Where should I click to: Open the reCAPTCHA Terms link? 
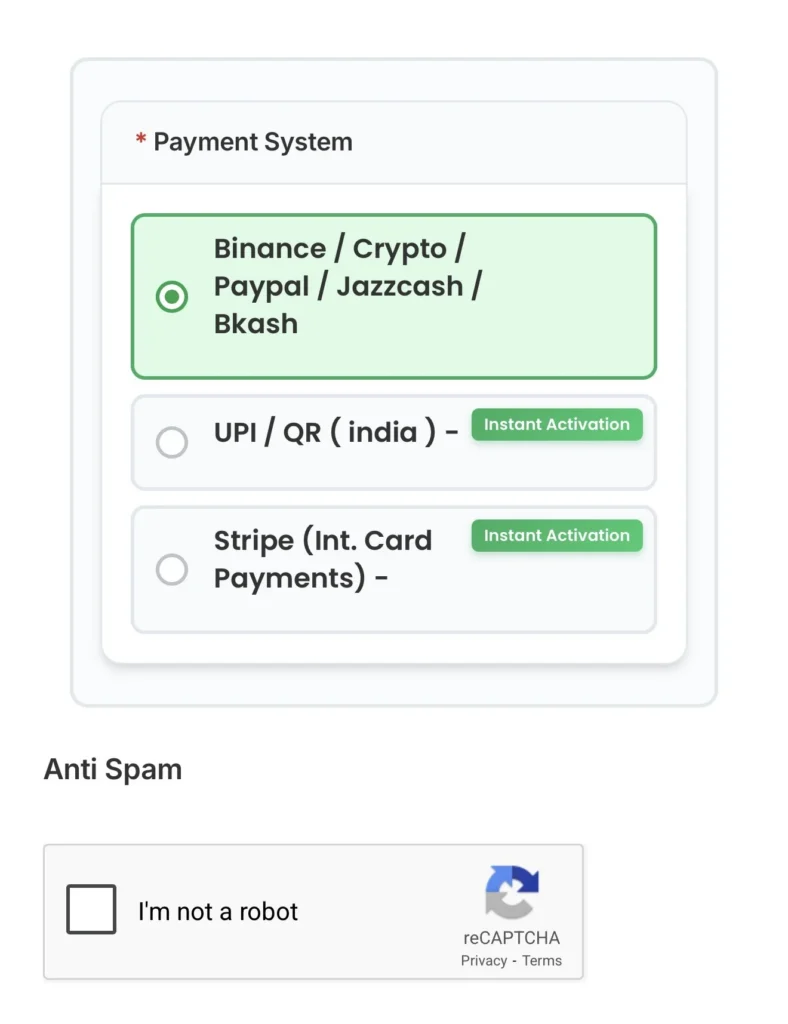coord(542,961)
